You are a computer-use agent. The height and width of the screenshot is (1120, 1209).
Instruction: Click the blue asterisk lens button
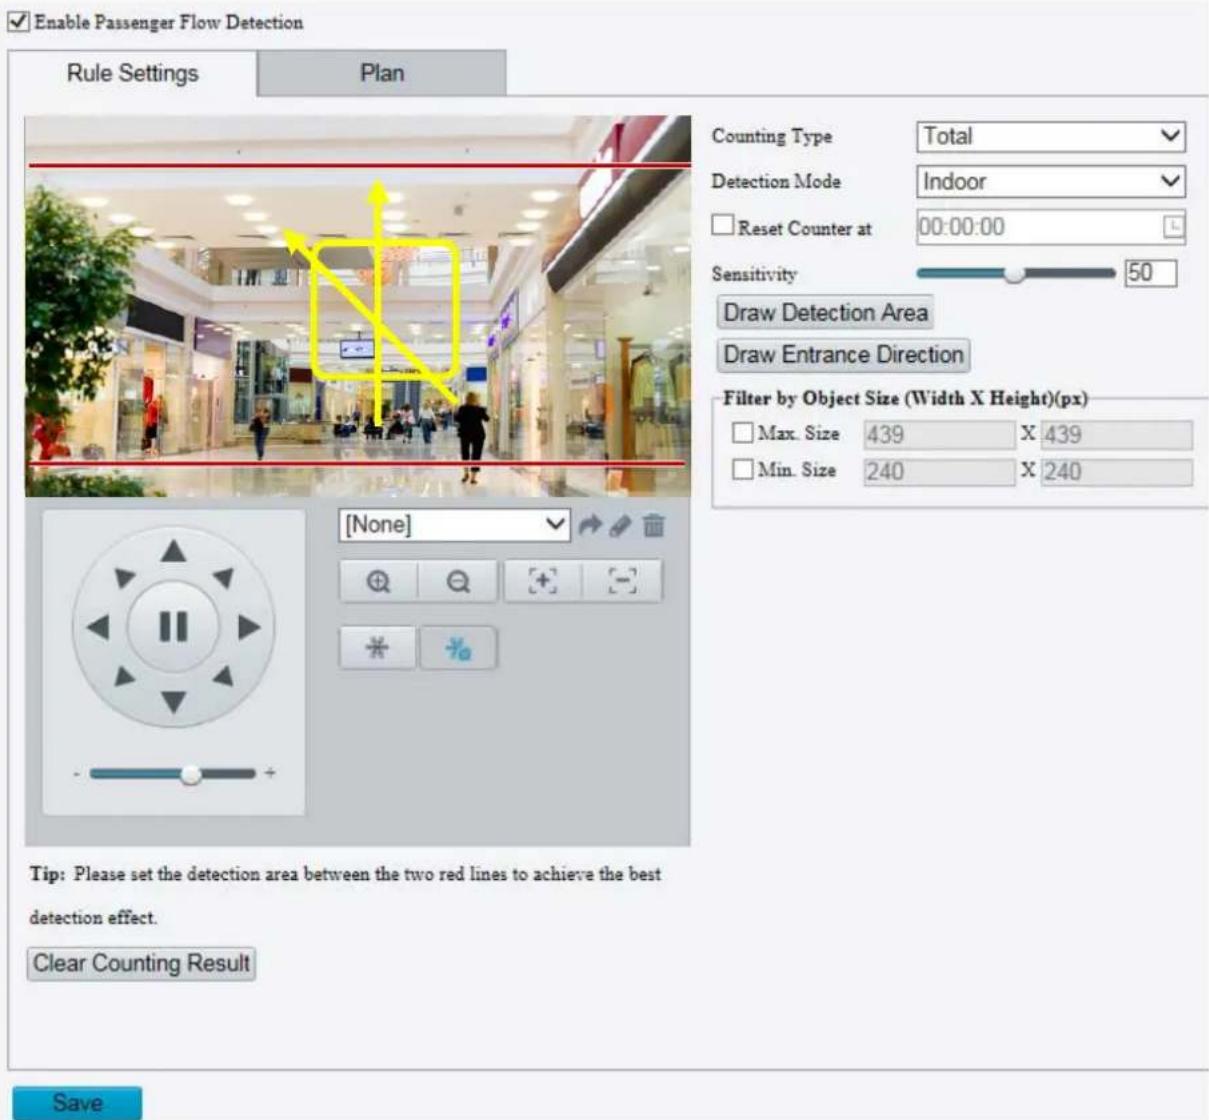click(458, 648)
